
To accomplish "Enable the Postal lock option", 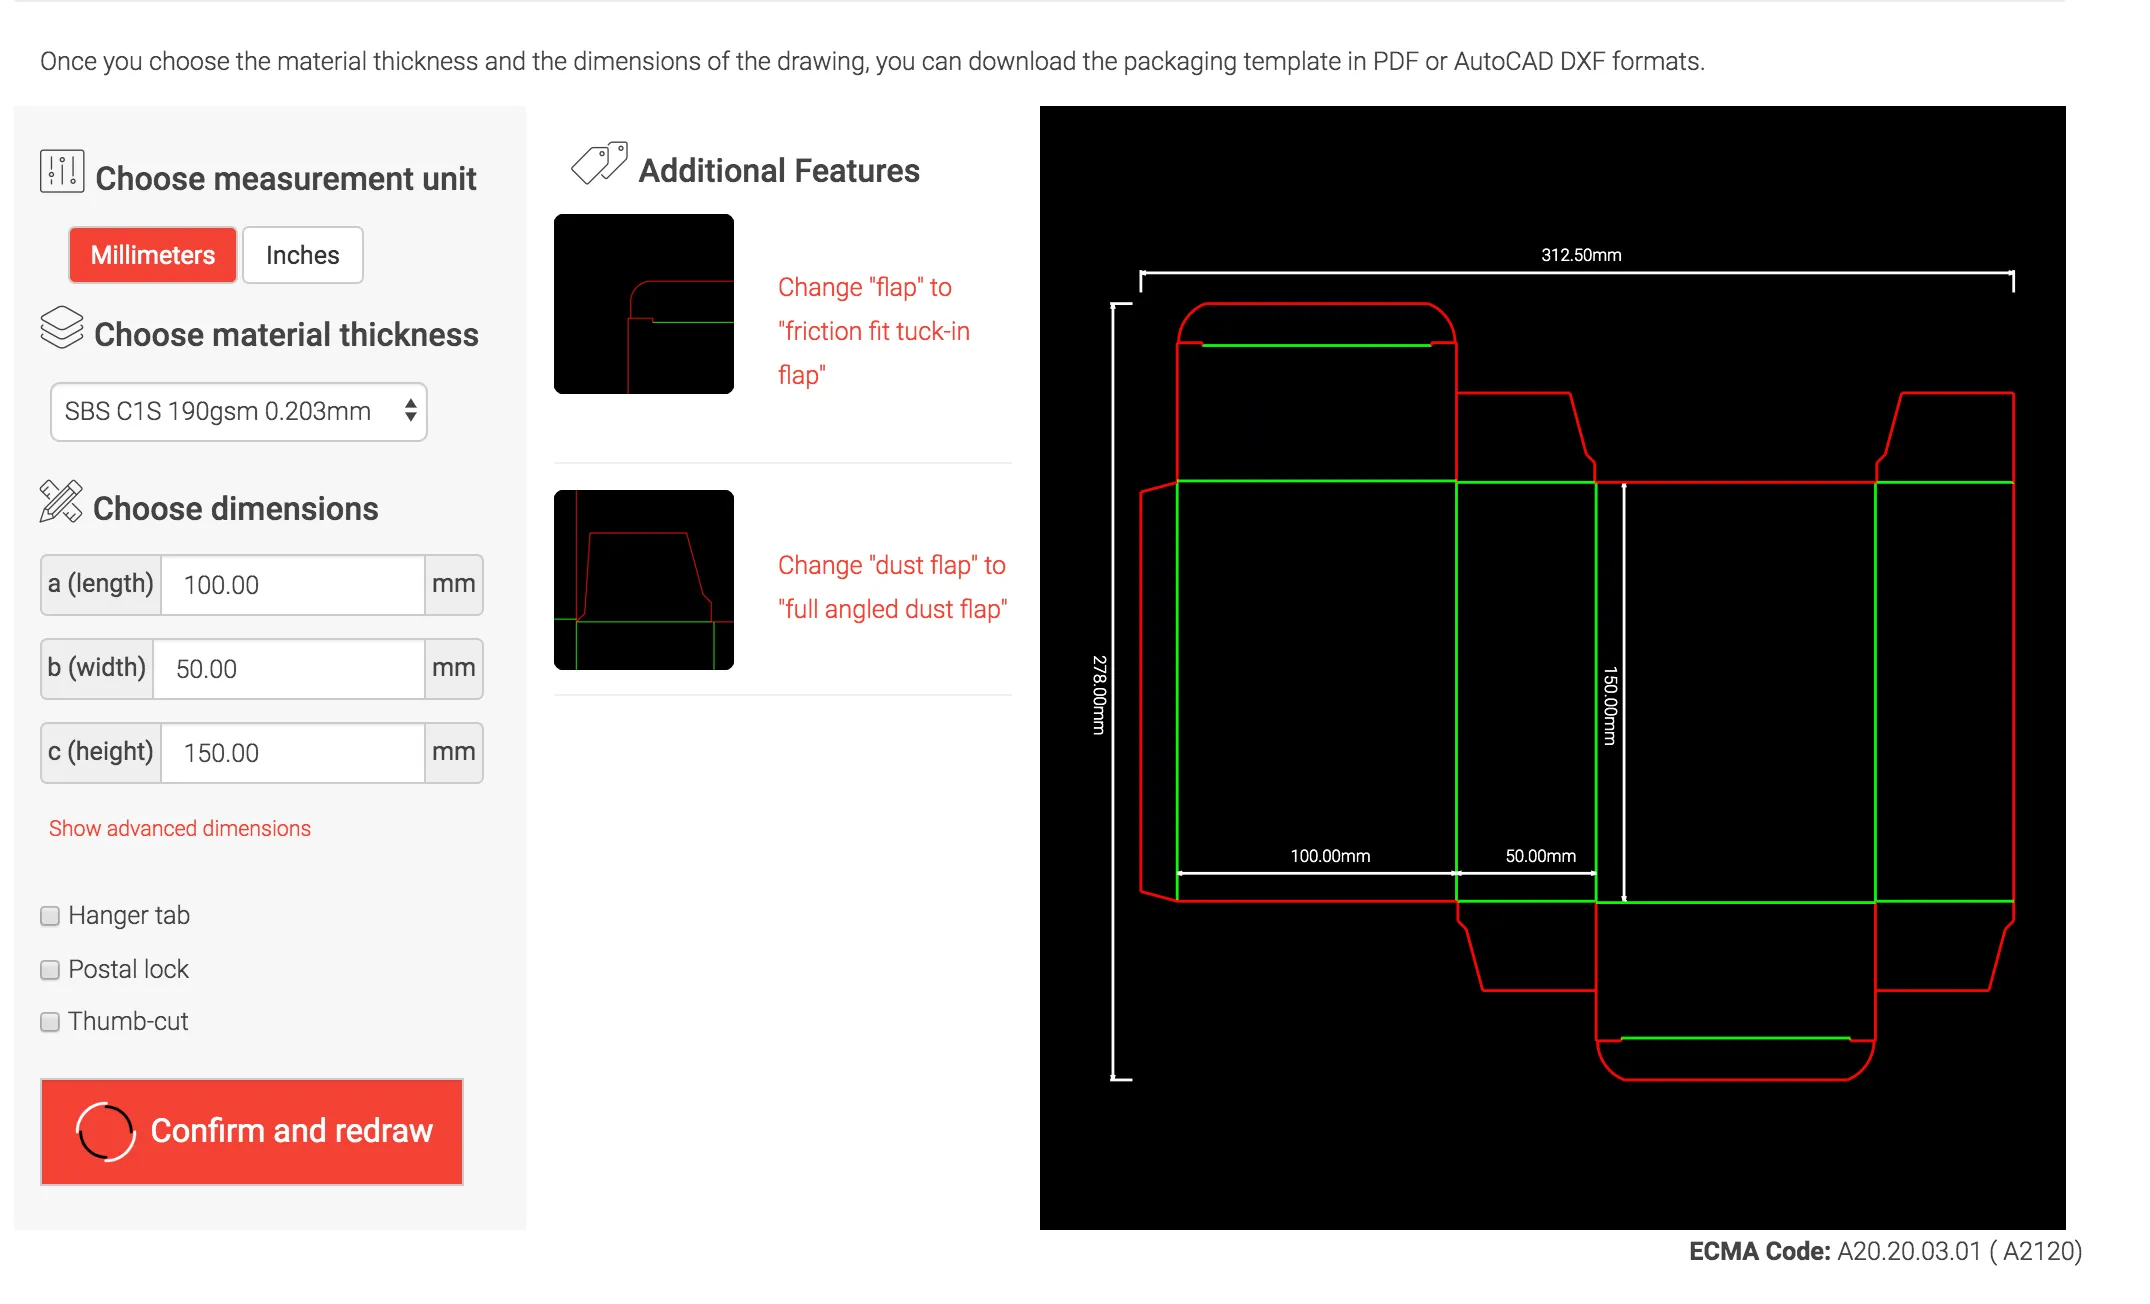I will point(50,969).
